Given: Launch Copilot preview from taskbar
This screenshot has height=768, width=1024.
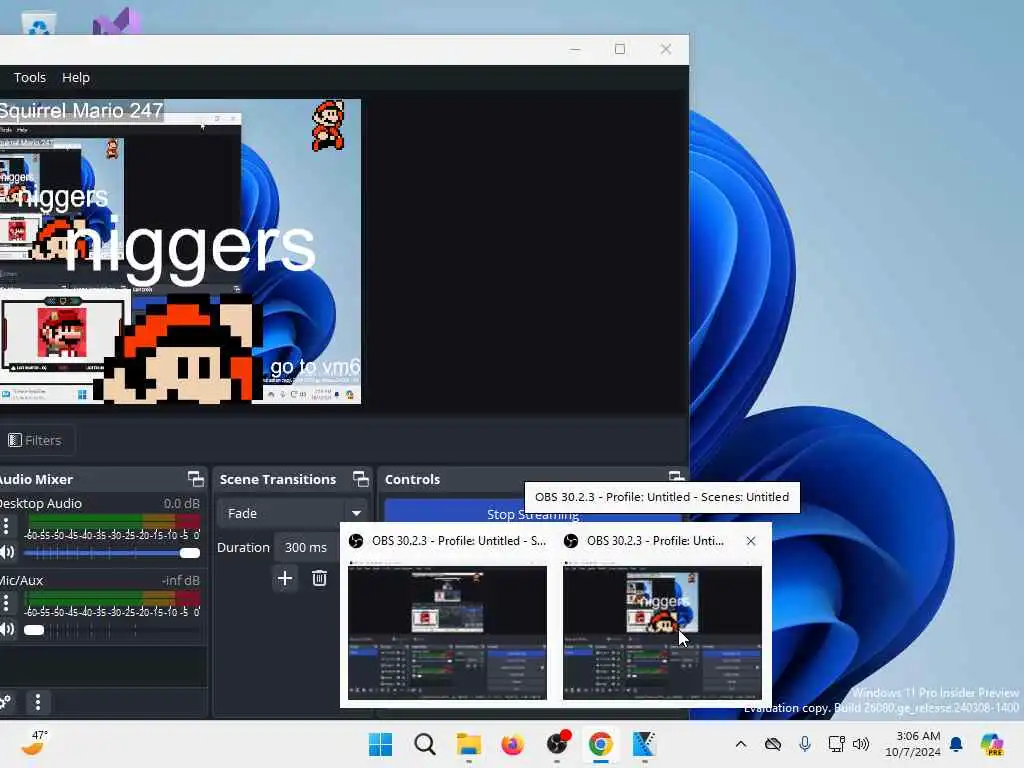Looking at the screenshot, I should click(x=992, y=744).
